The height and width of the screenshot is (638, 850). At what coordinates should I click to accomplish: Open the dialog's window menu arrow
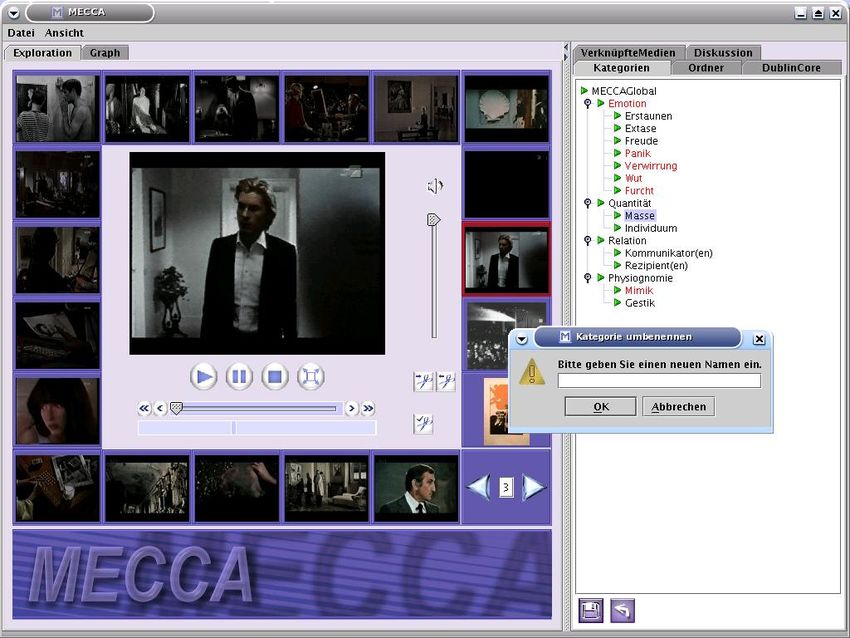tap(521, 339)
